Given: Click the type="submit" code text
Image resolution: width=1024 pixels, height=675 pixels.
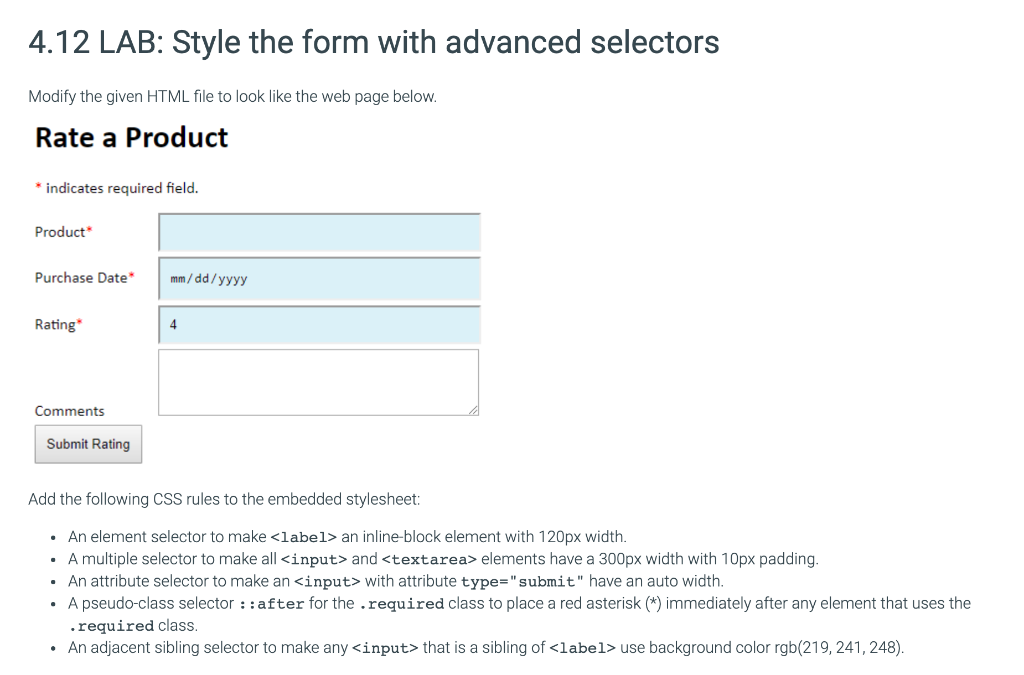Looking at the screenshot, I should coord(520,581).
